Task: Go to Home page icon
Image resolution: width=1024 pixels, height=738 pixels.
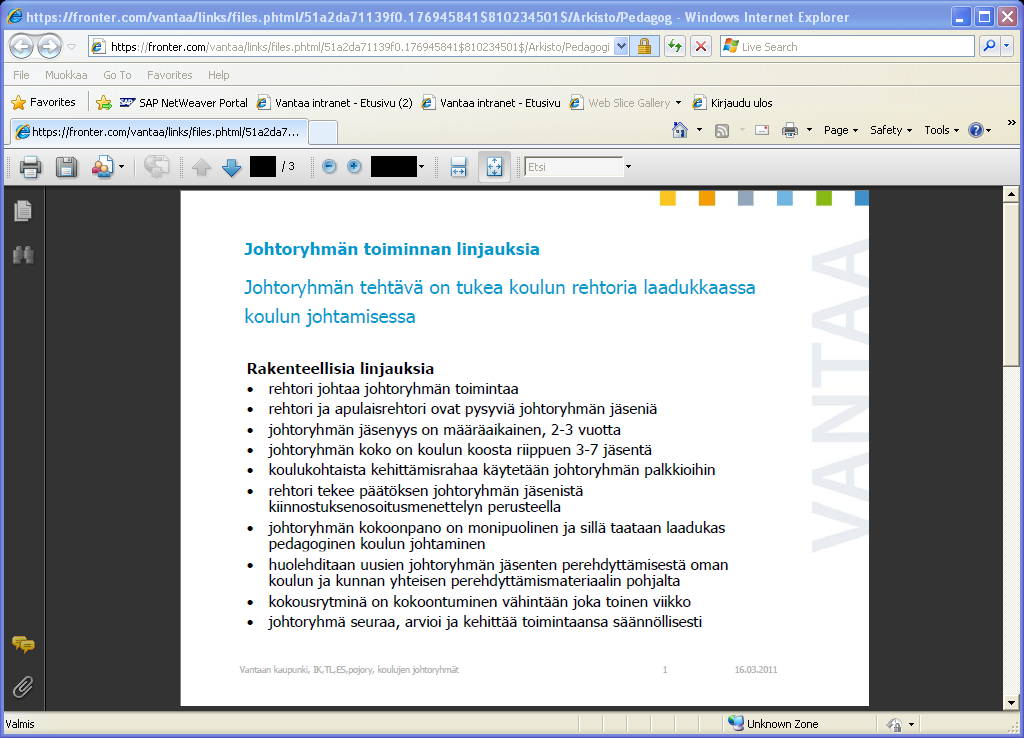Action: coord(680,130)
